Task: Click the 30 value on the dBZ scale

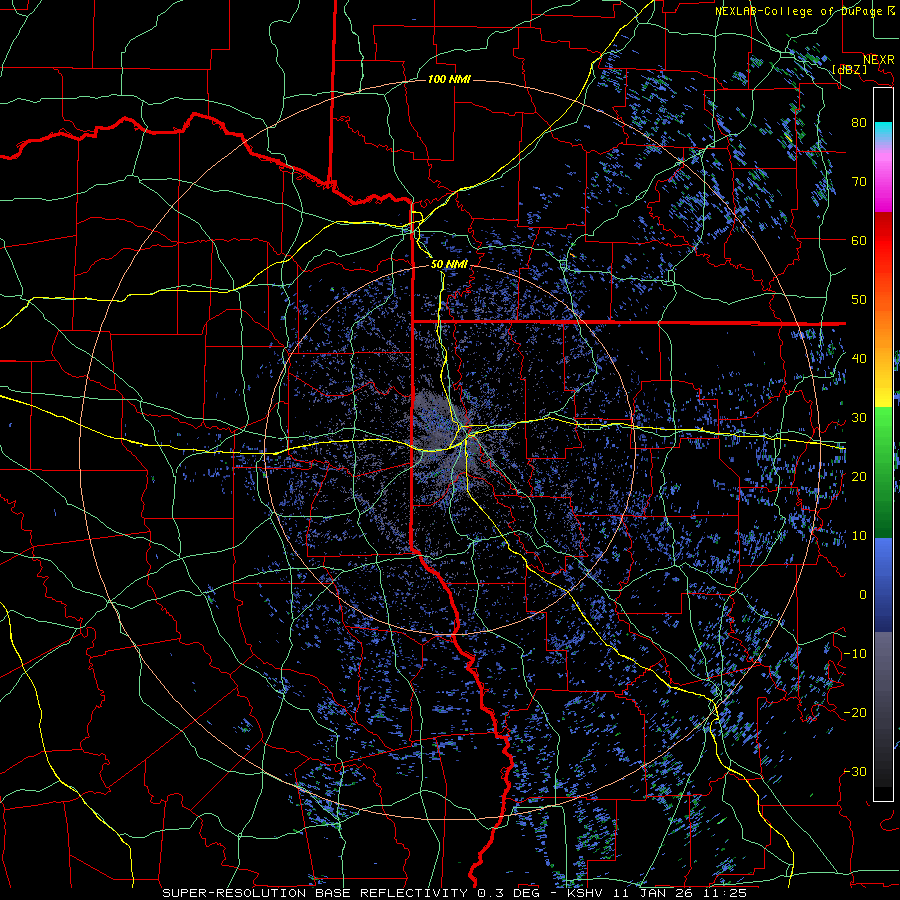Action: (859, 417)
